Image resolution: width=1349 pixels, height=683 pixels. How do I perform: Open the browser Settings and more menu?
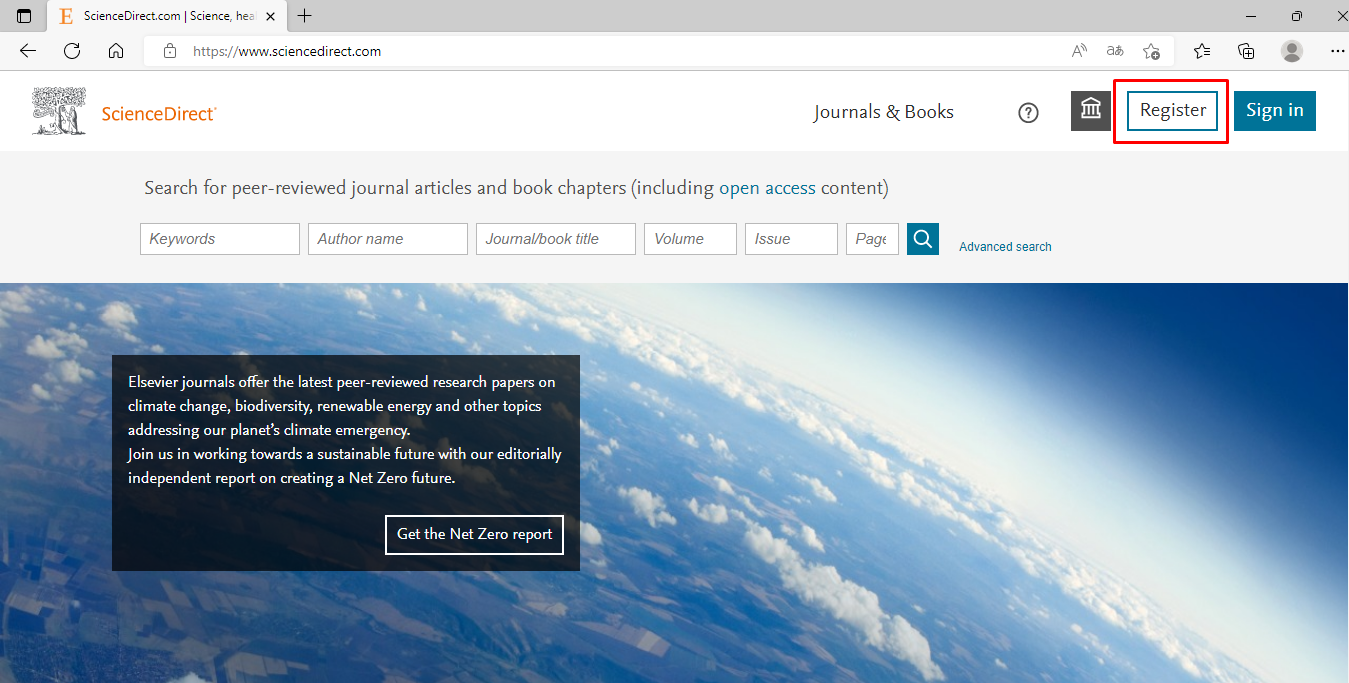click(1337, 51)
